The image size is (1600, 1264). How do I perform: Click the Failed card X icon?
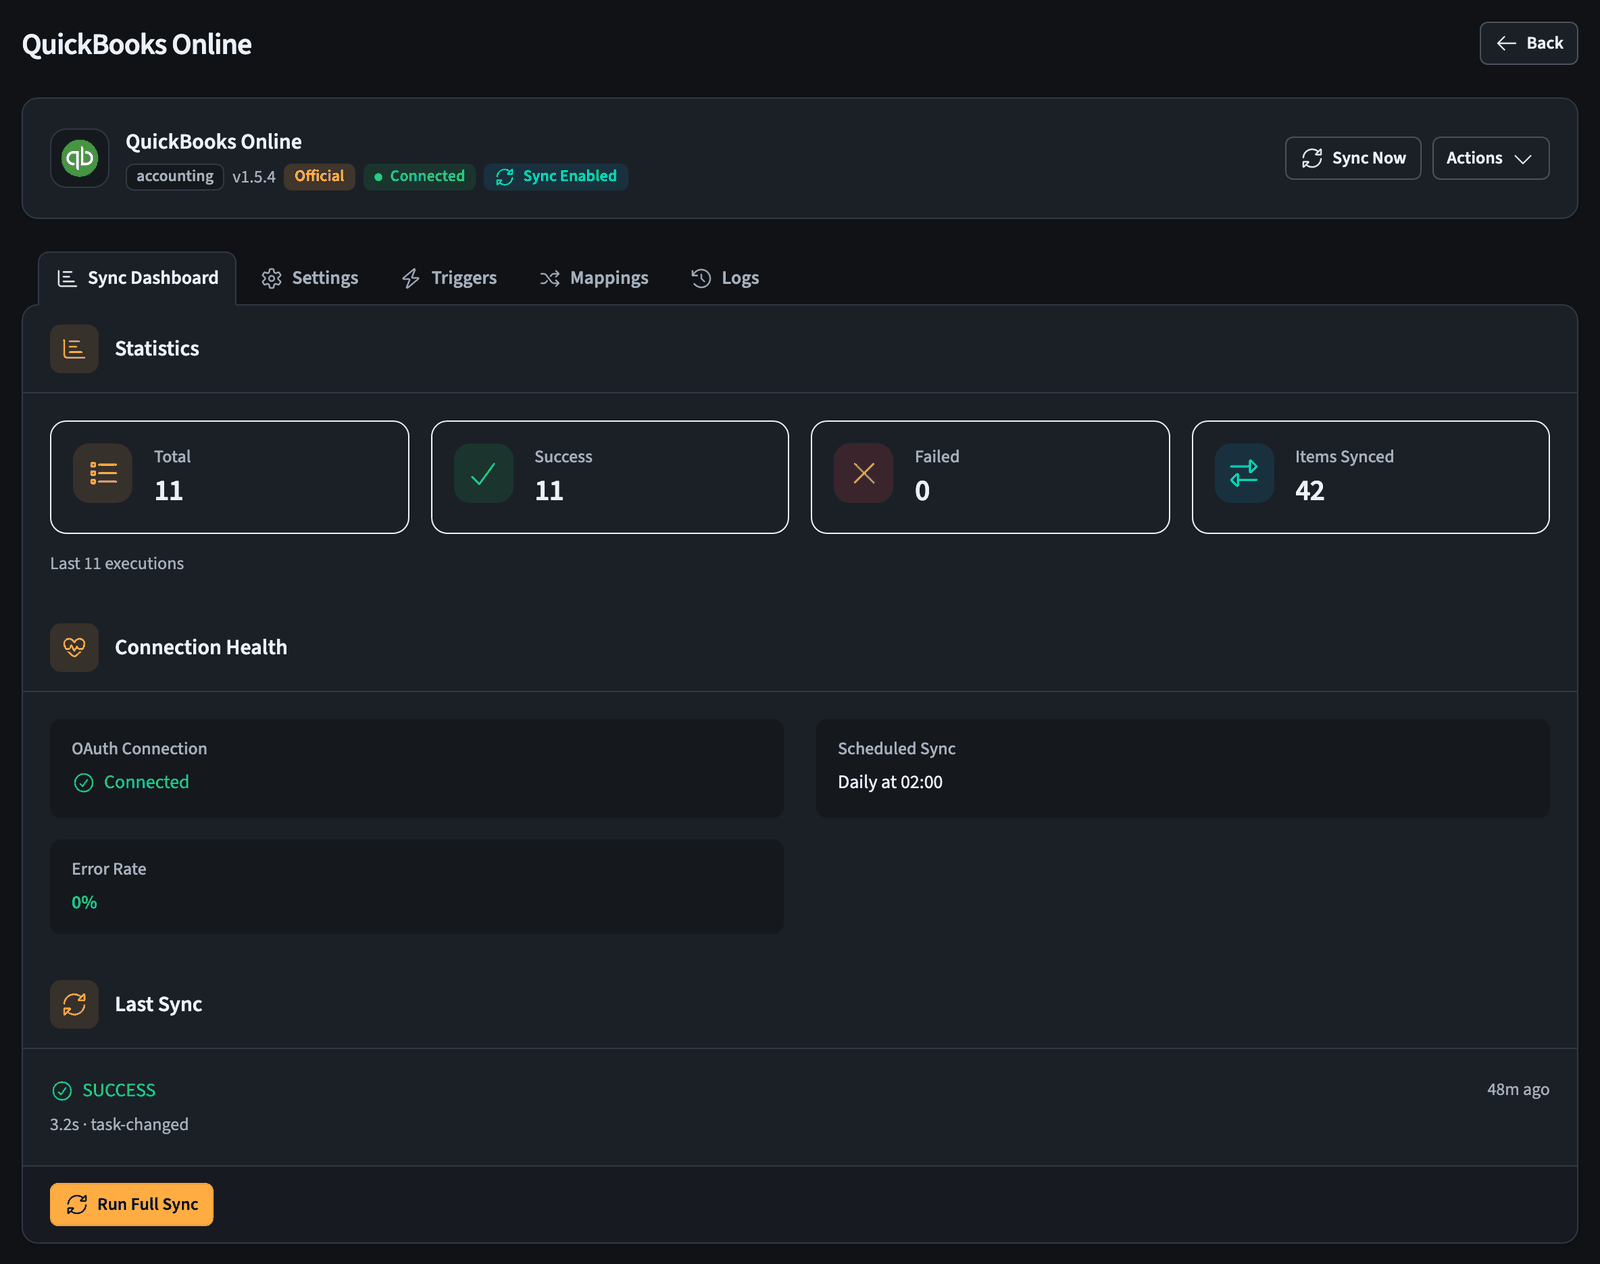(864, 473)
